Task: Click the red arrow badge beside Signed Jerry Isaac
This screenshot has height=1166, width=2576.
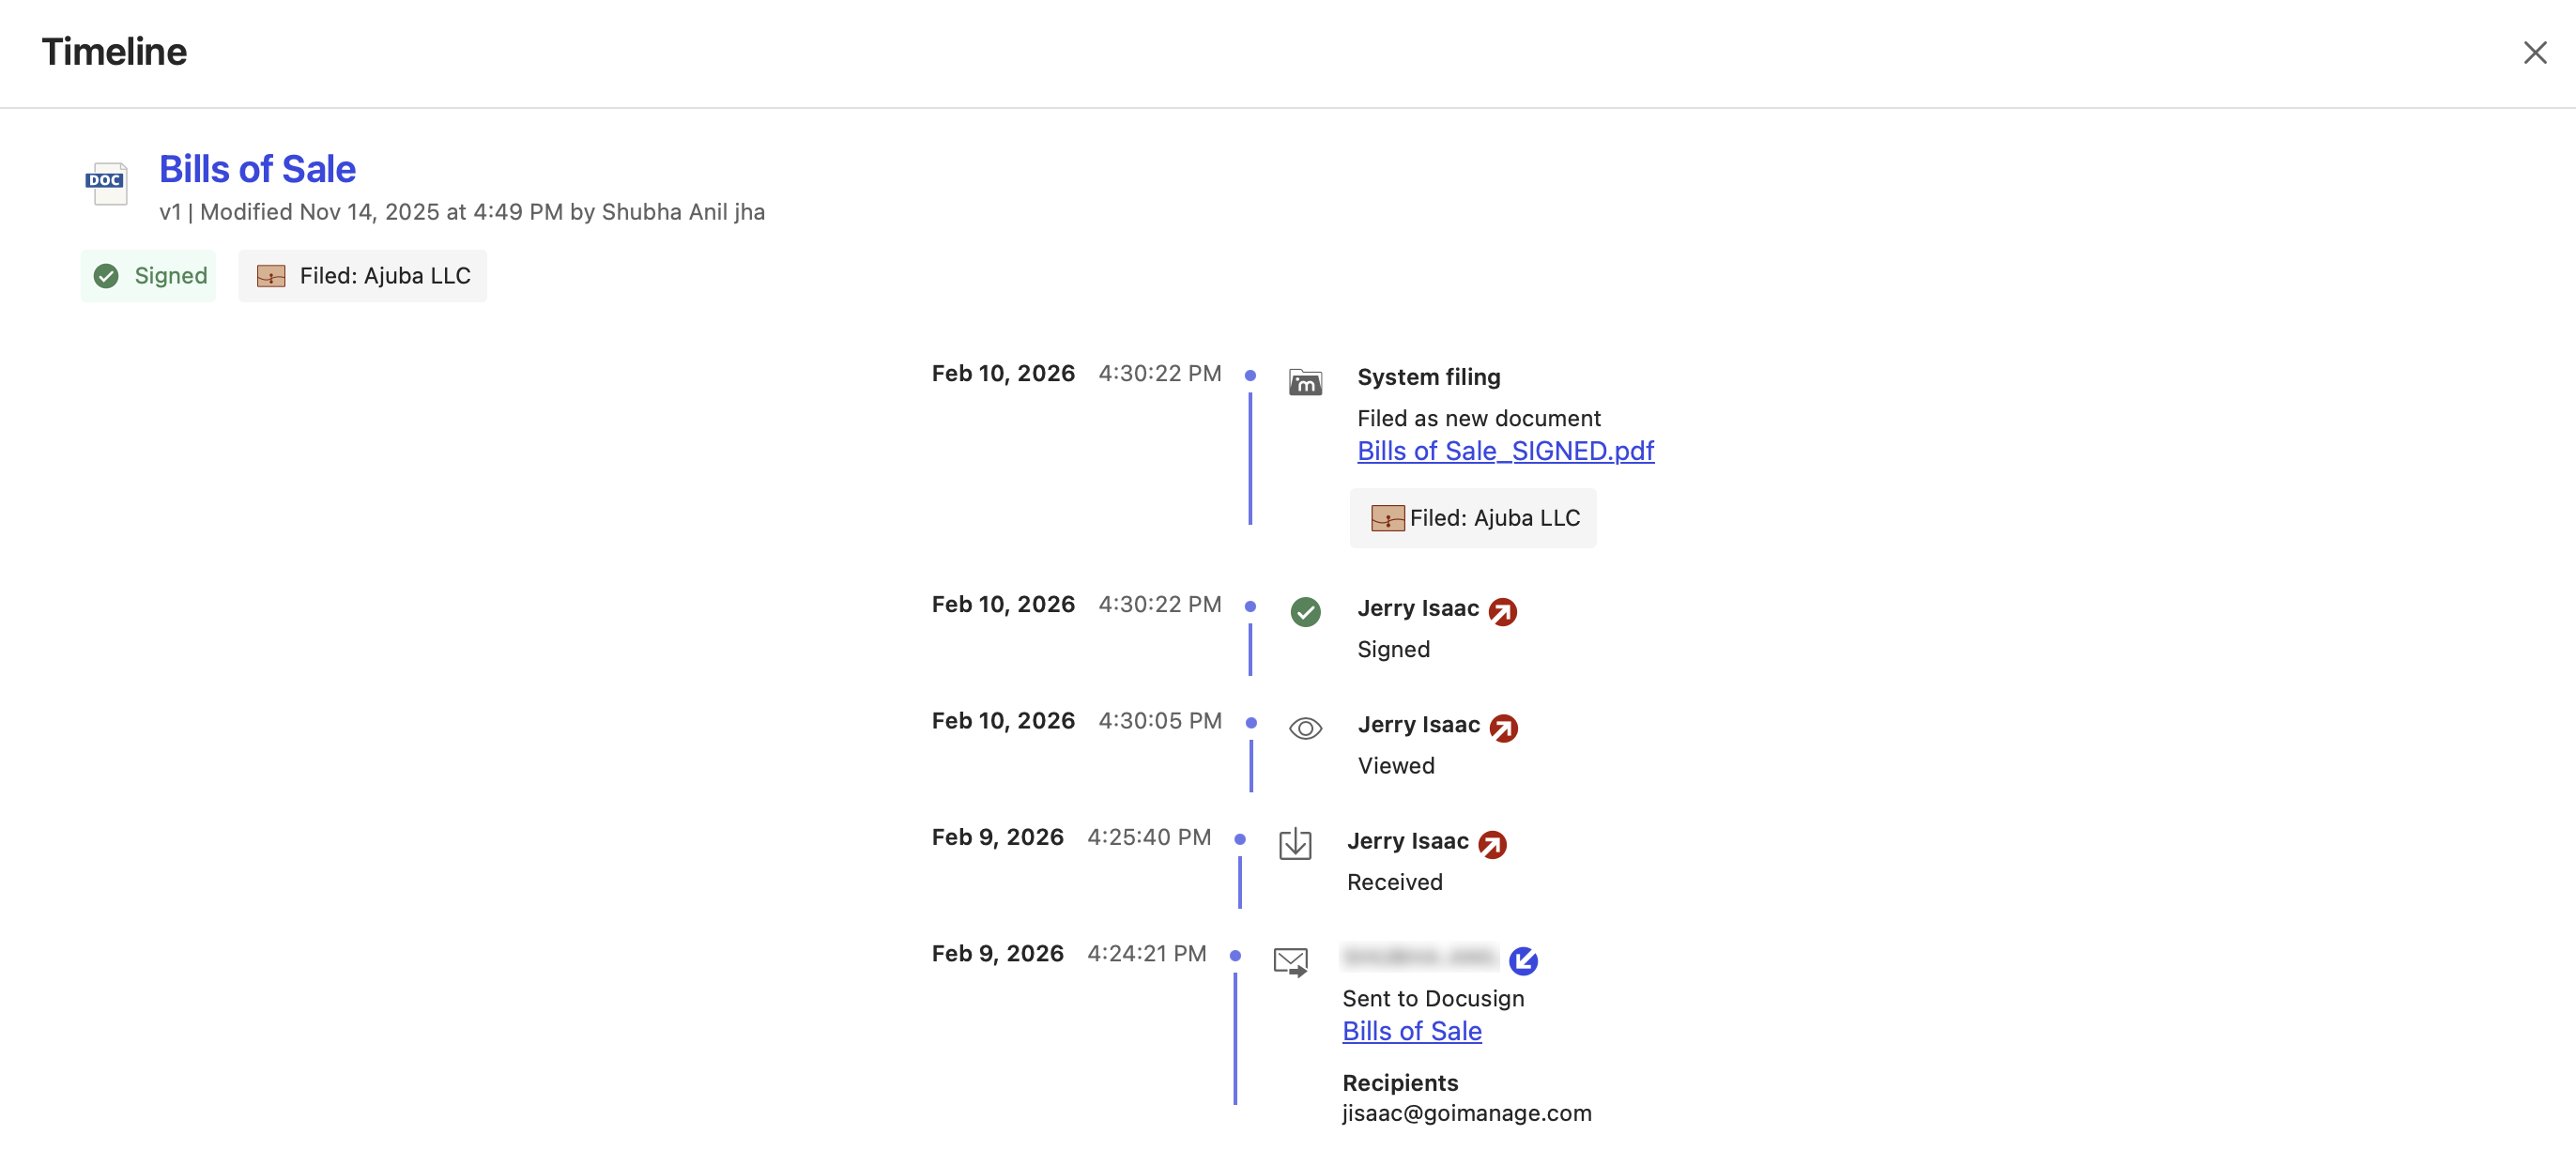Action: pyautogui.click(x=1502, y=611)
